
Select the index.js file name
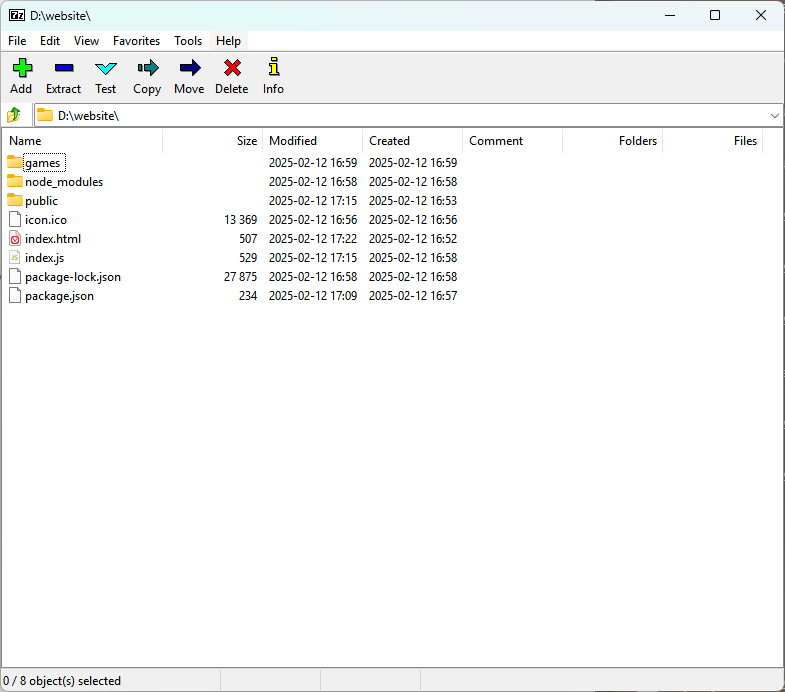tap(45, 258)
